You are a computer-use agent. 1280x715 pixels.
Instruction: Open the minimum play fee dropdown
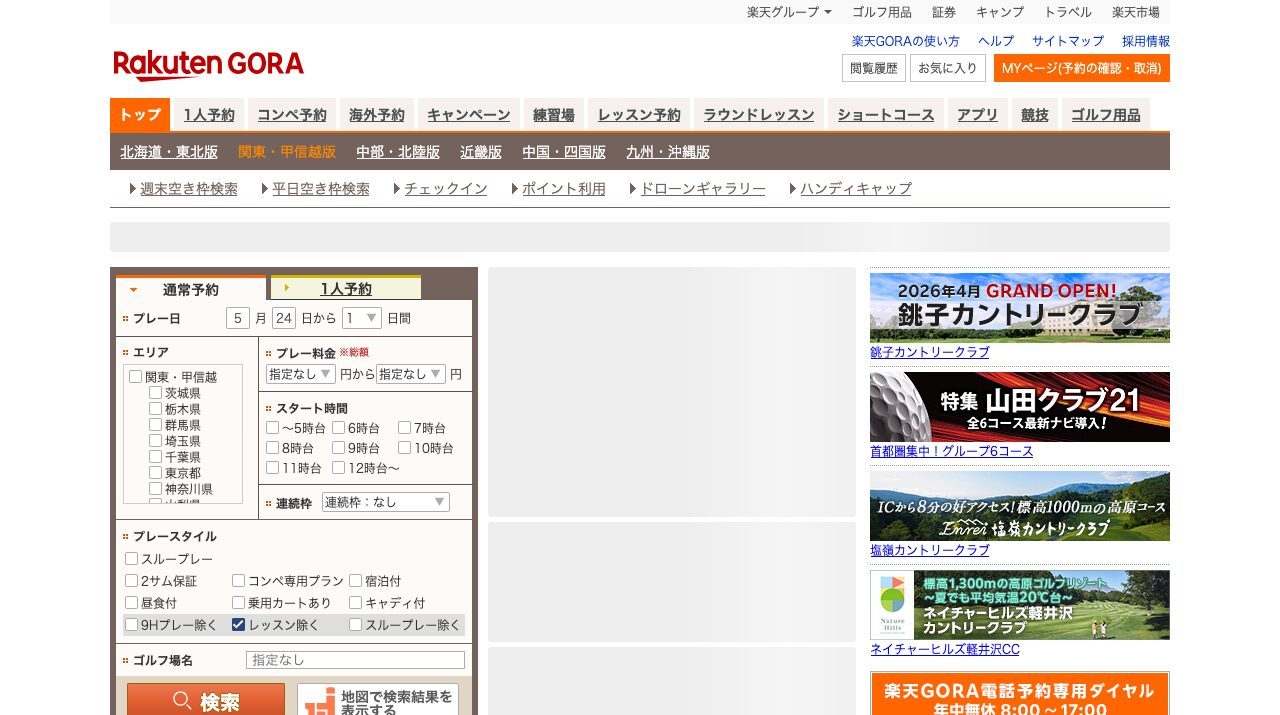coord(301,374)
